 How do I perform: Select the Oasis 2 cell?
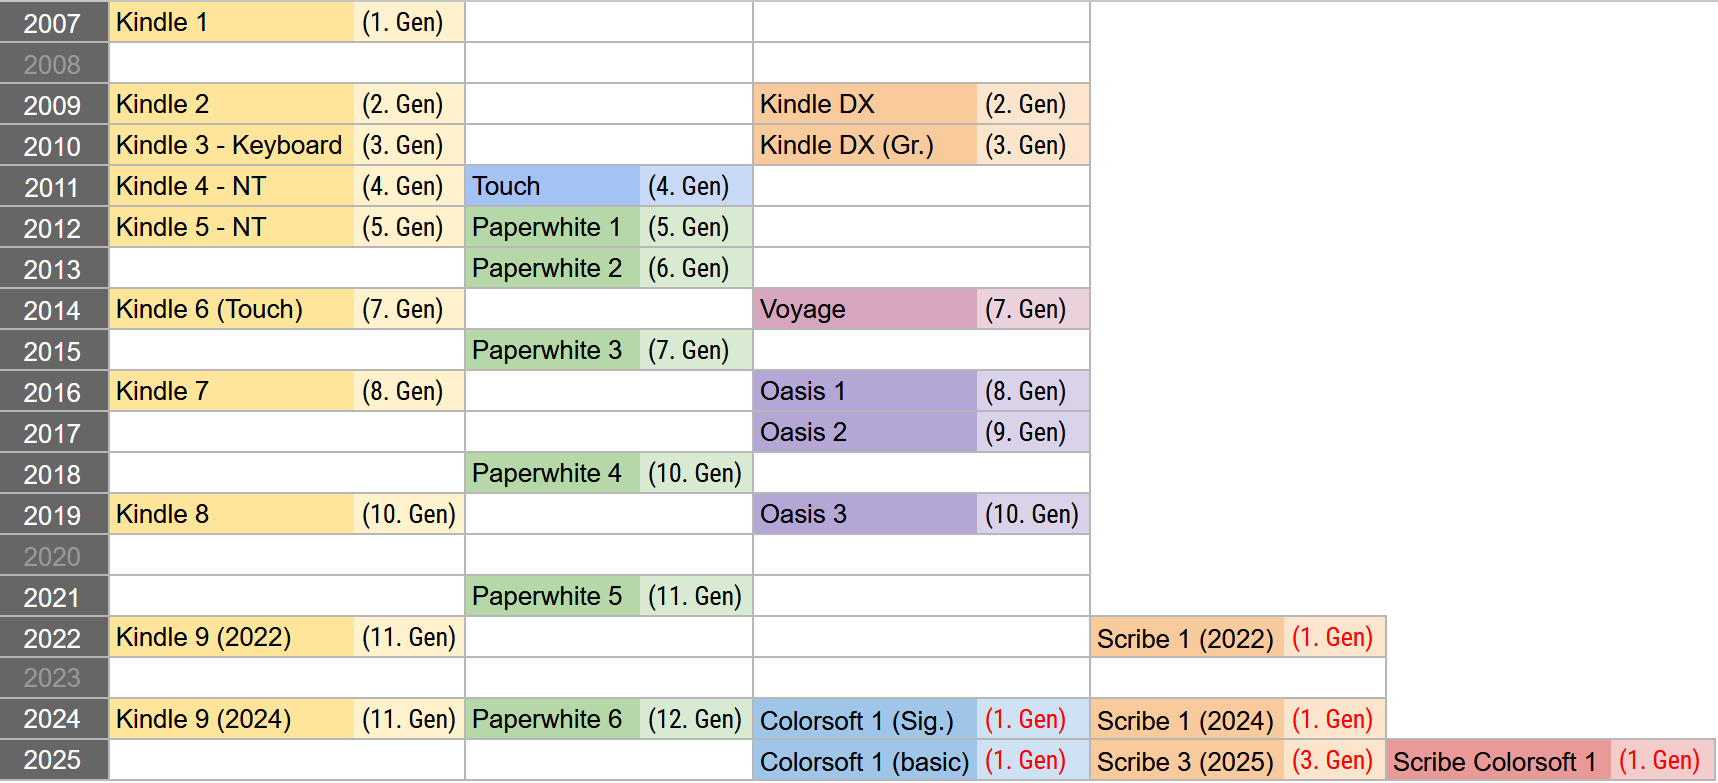(x=864, y=432)
